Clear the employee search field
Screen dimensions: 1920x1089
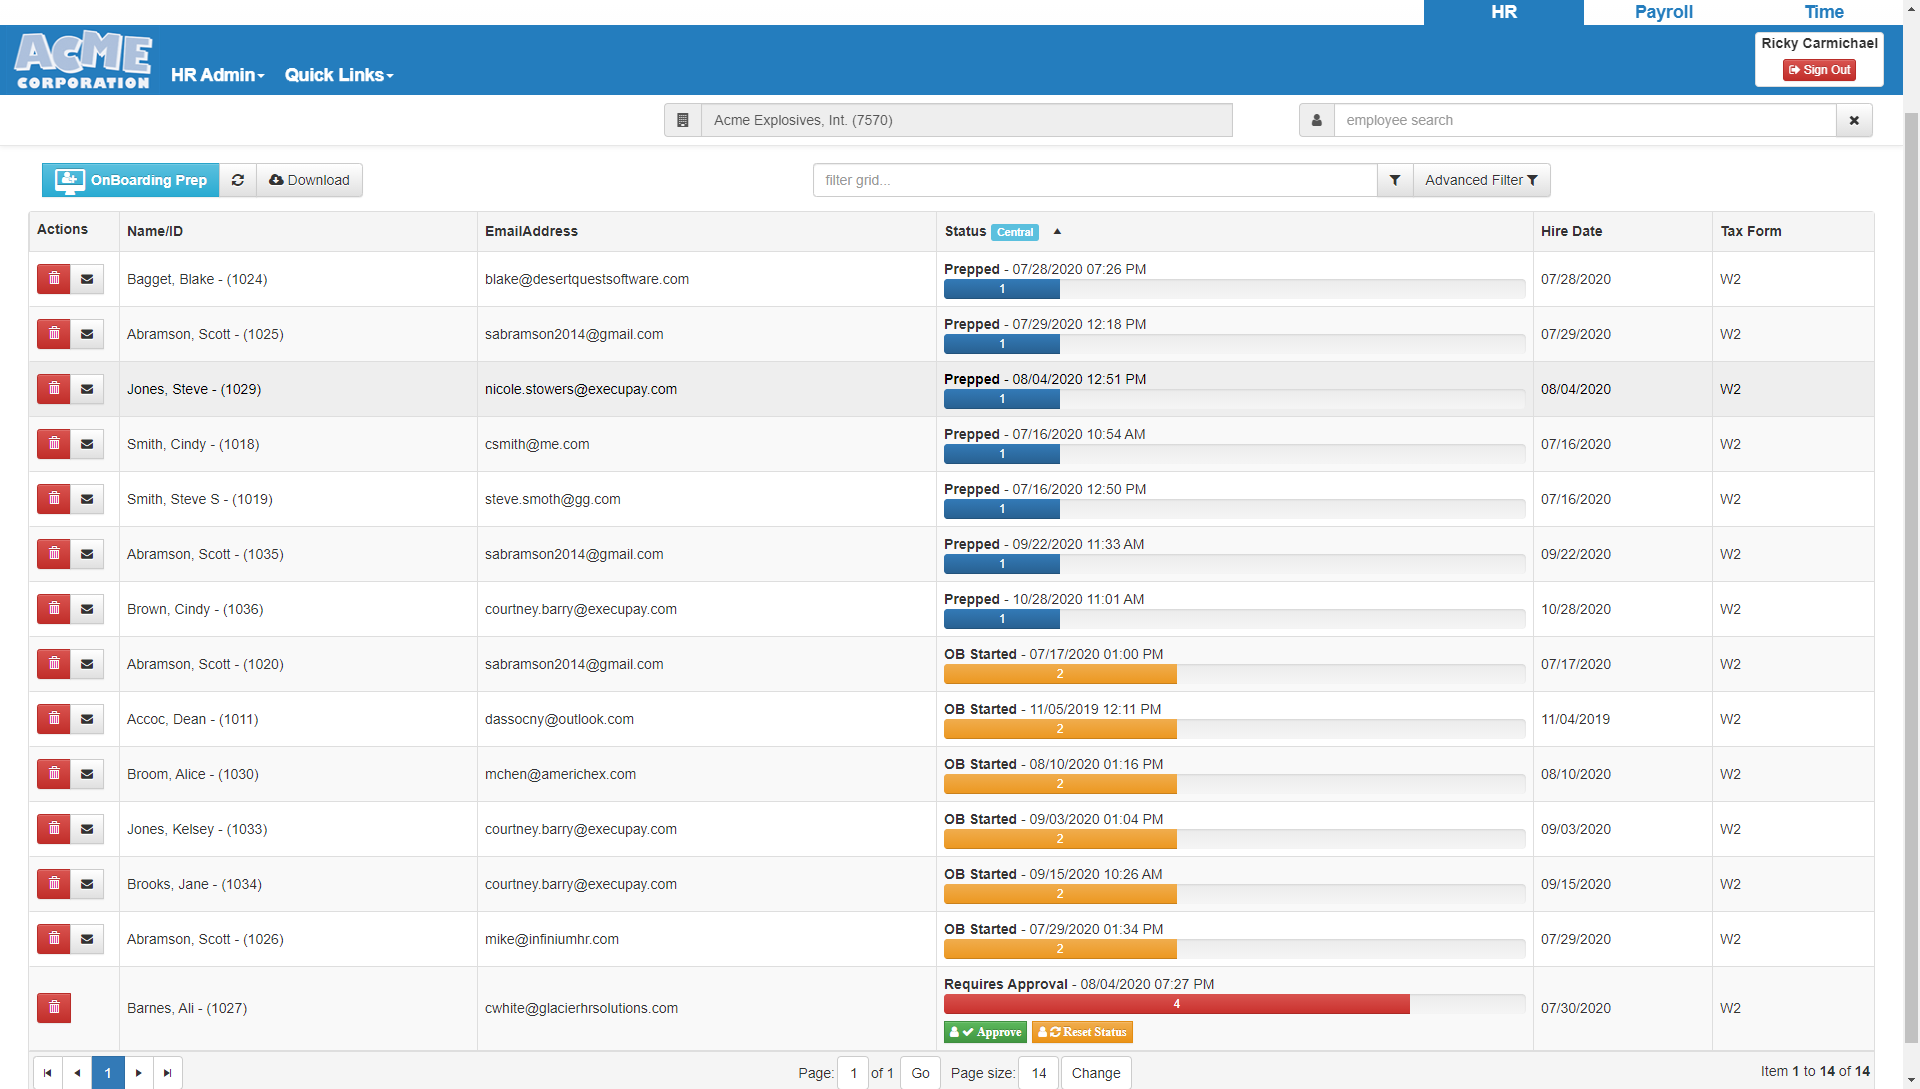tap(1855, 120)
